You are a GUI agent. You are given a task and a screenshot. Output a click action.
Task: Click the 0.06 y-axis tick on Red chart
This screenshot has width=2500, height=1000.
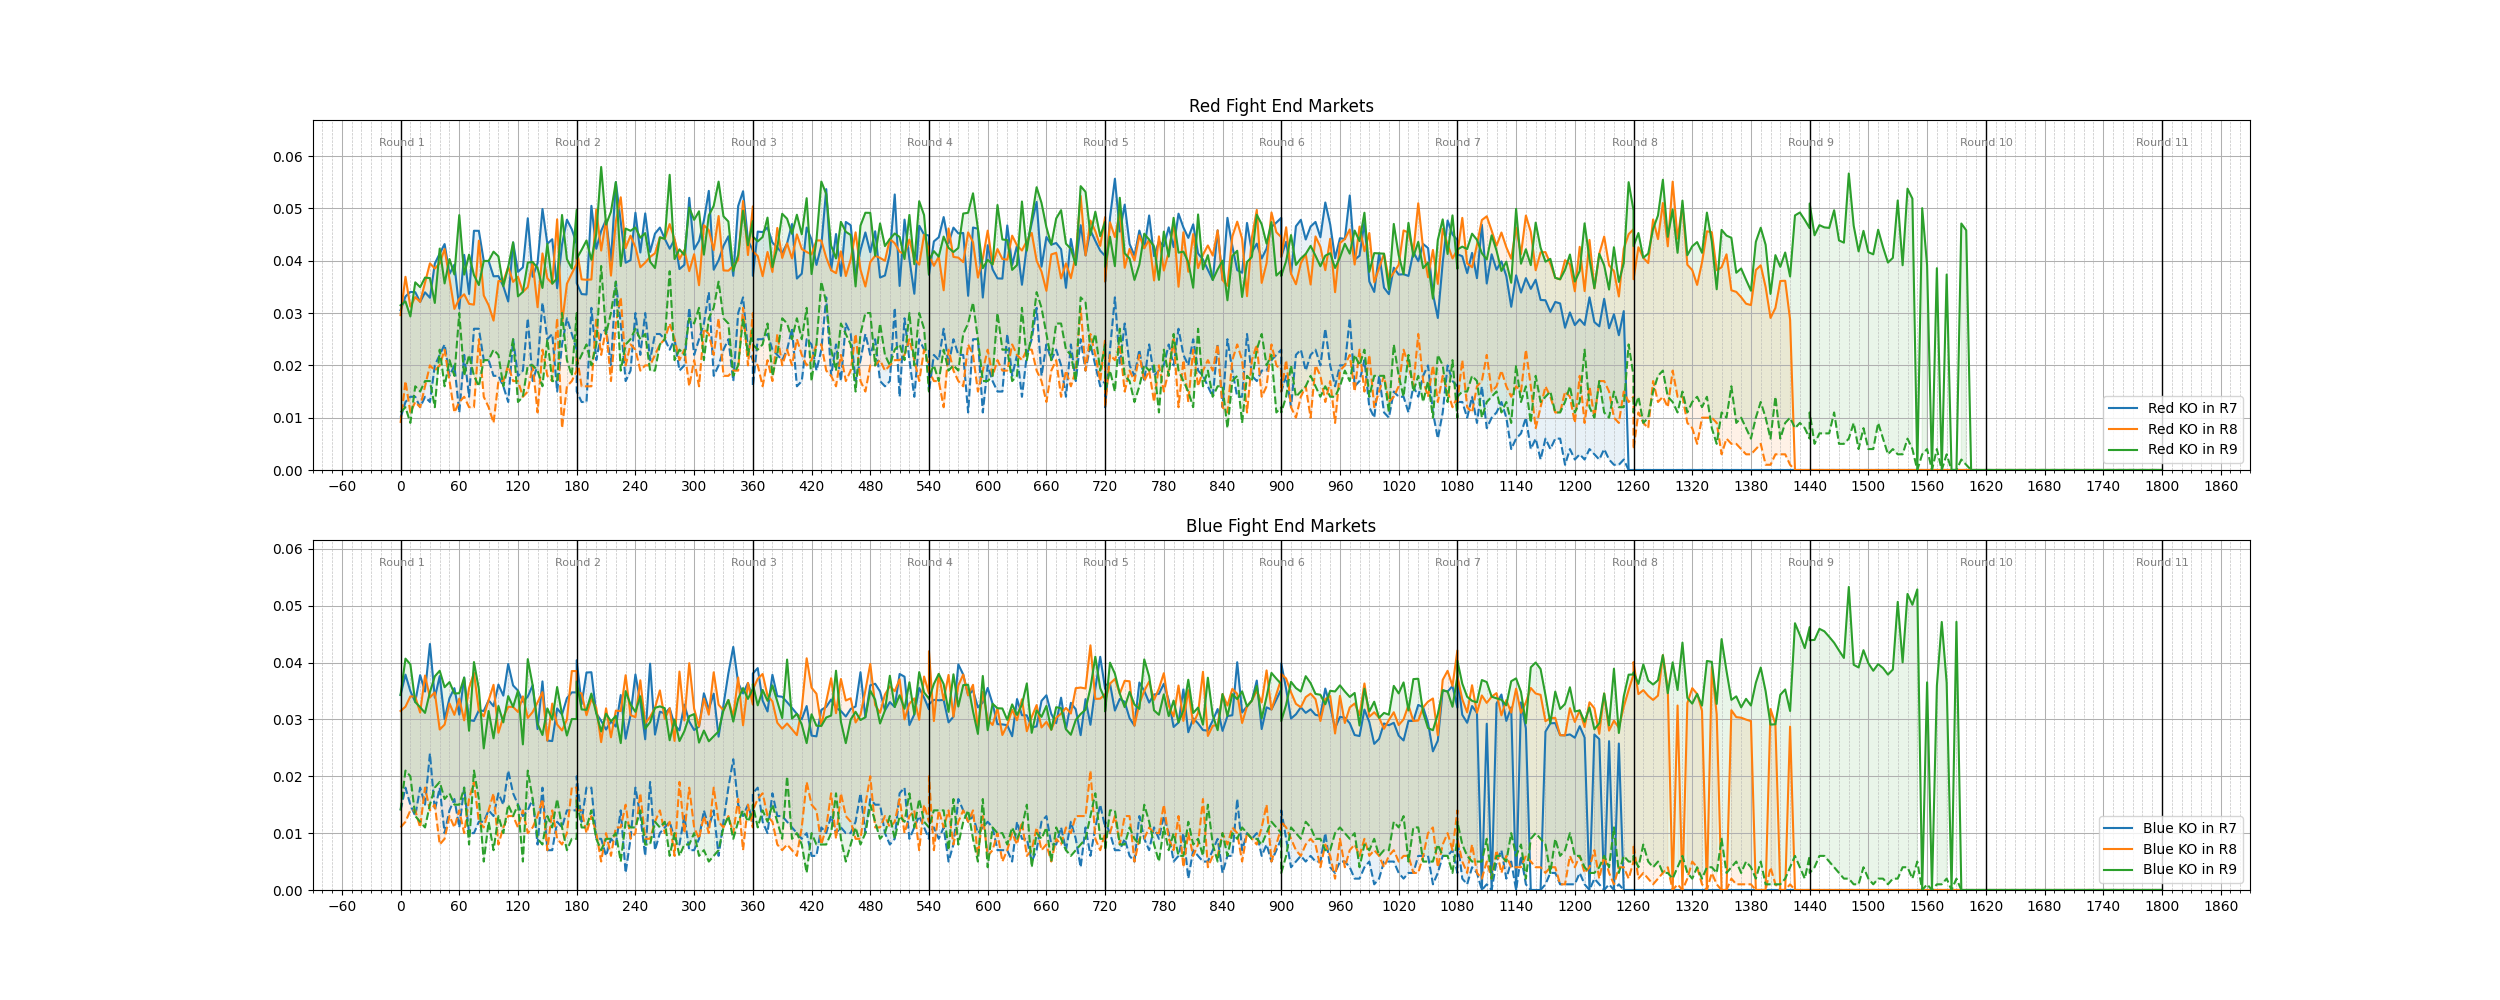coord(287,157)
